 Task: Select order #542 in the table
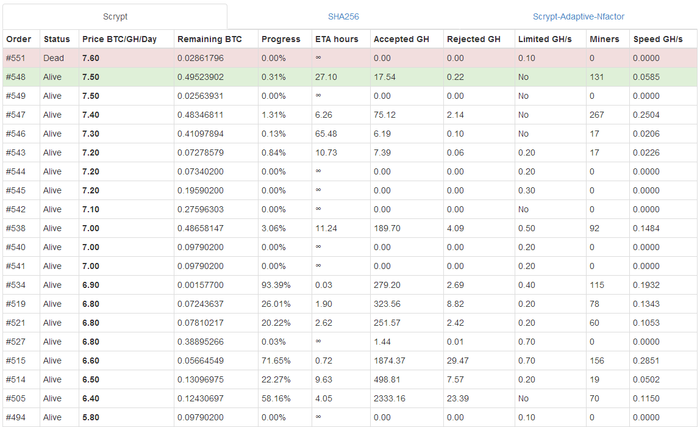(x=350, y=209)
